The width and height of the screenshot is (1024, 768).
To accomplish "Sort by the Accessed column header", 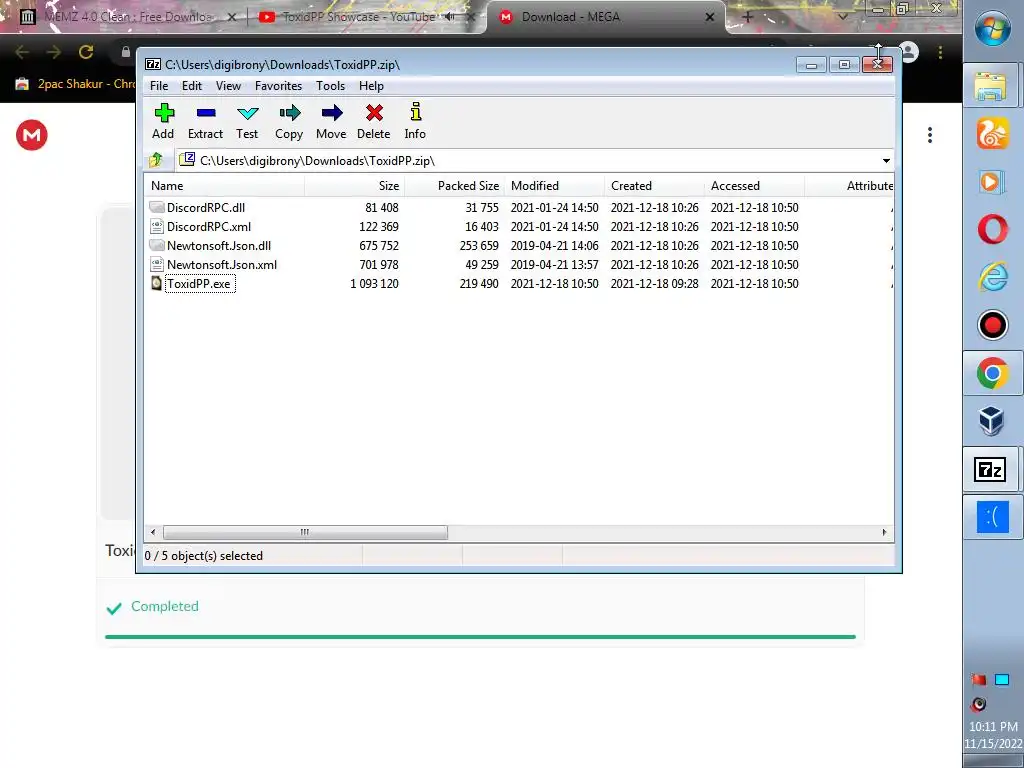I will pos(754,185).
